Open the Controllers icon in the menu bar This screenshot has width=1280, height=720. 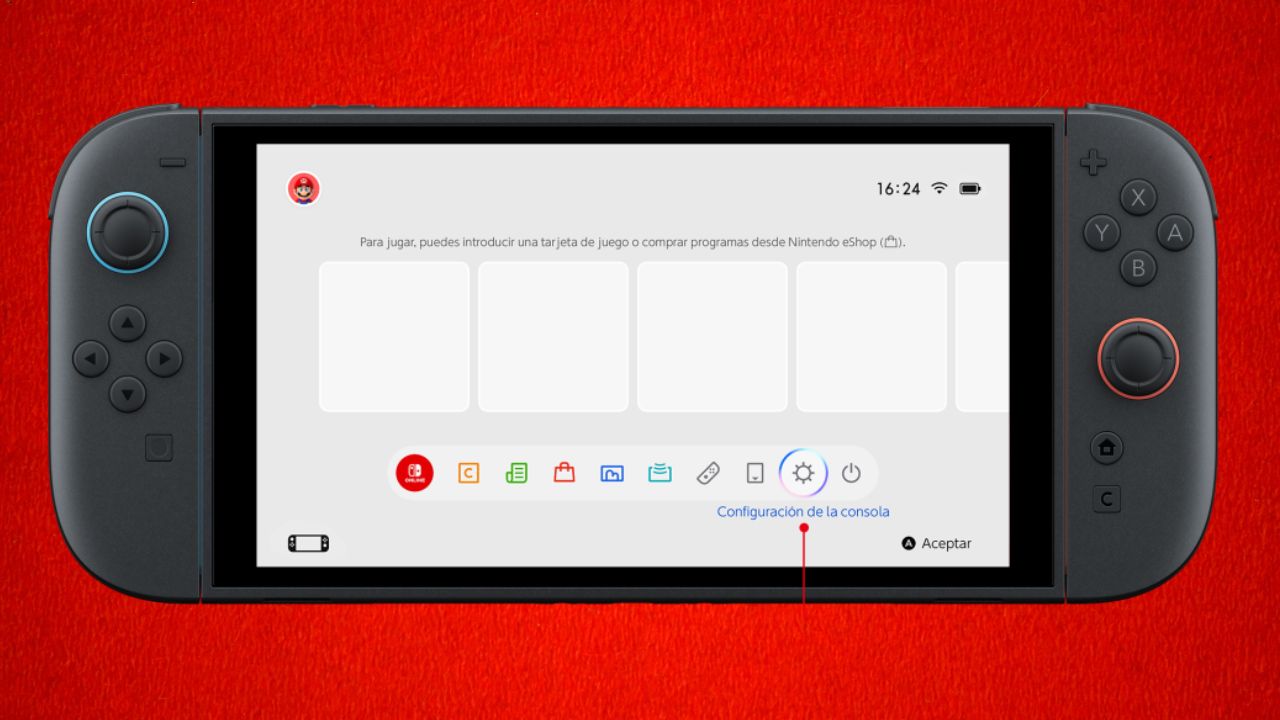click(x=708, y=473)
